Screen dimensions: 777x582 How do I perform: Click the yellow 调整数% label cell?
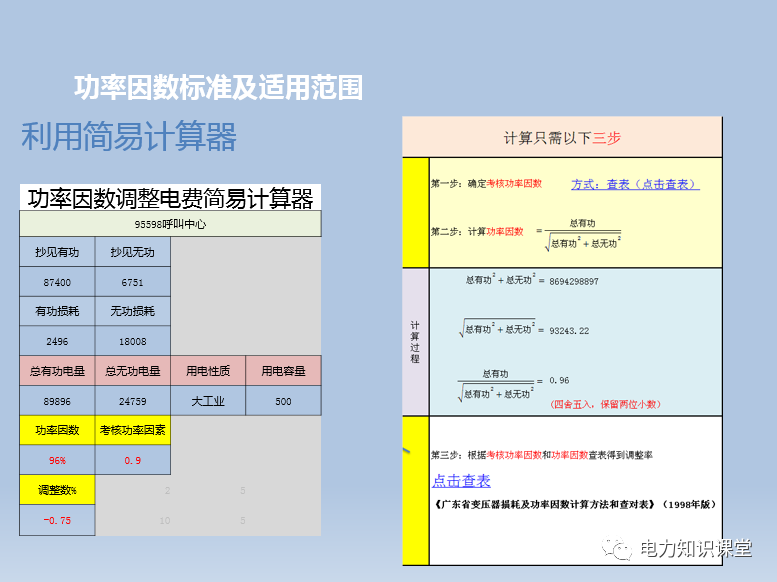pos(57,490)
